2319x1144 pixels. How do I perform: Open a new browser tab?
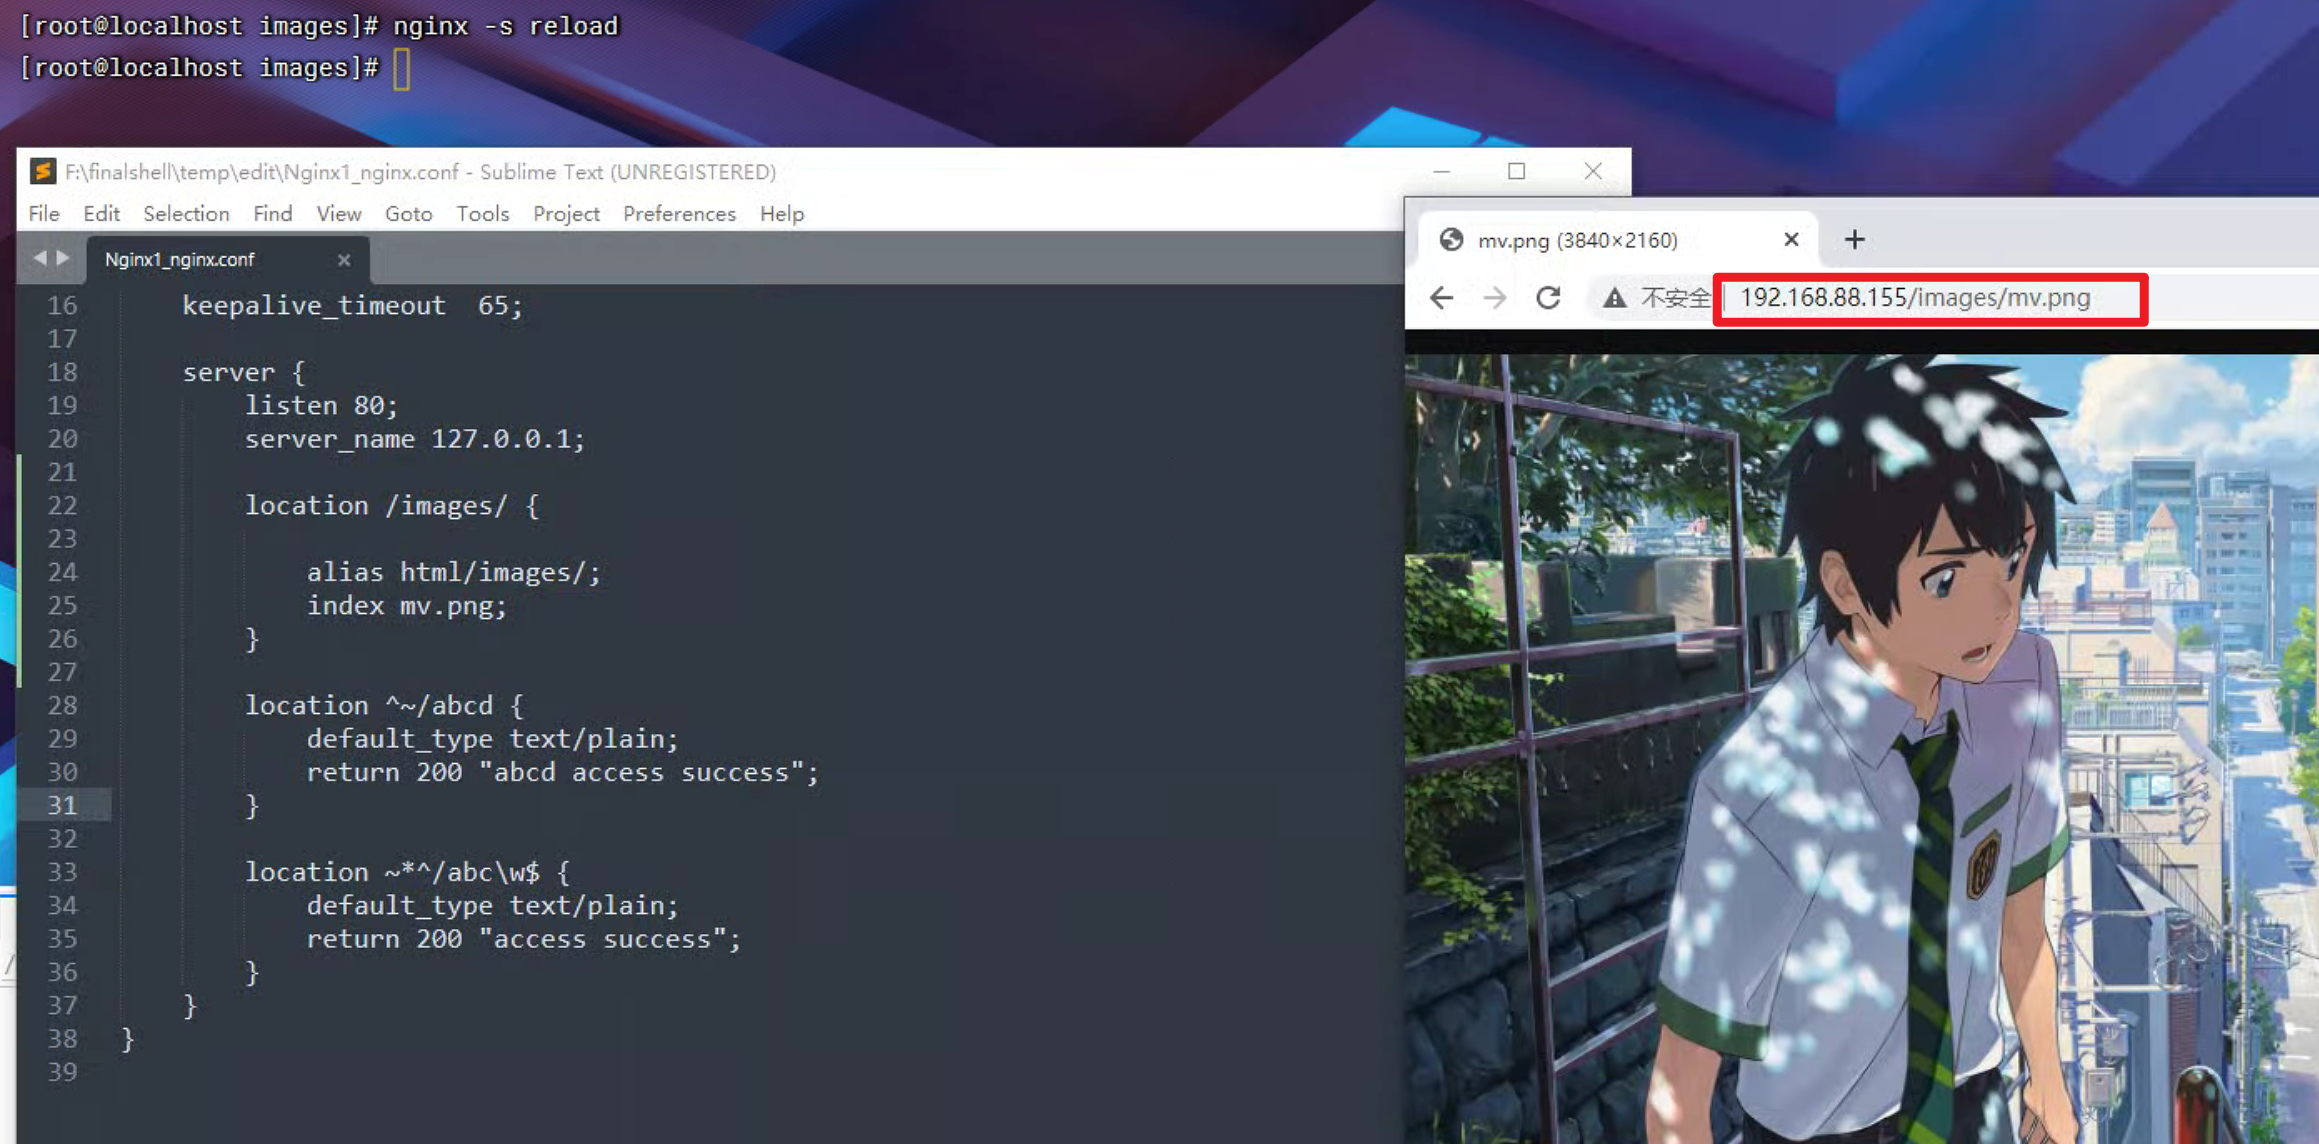click(x=1854, y=240)
